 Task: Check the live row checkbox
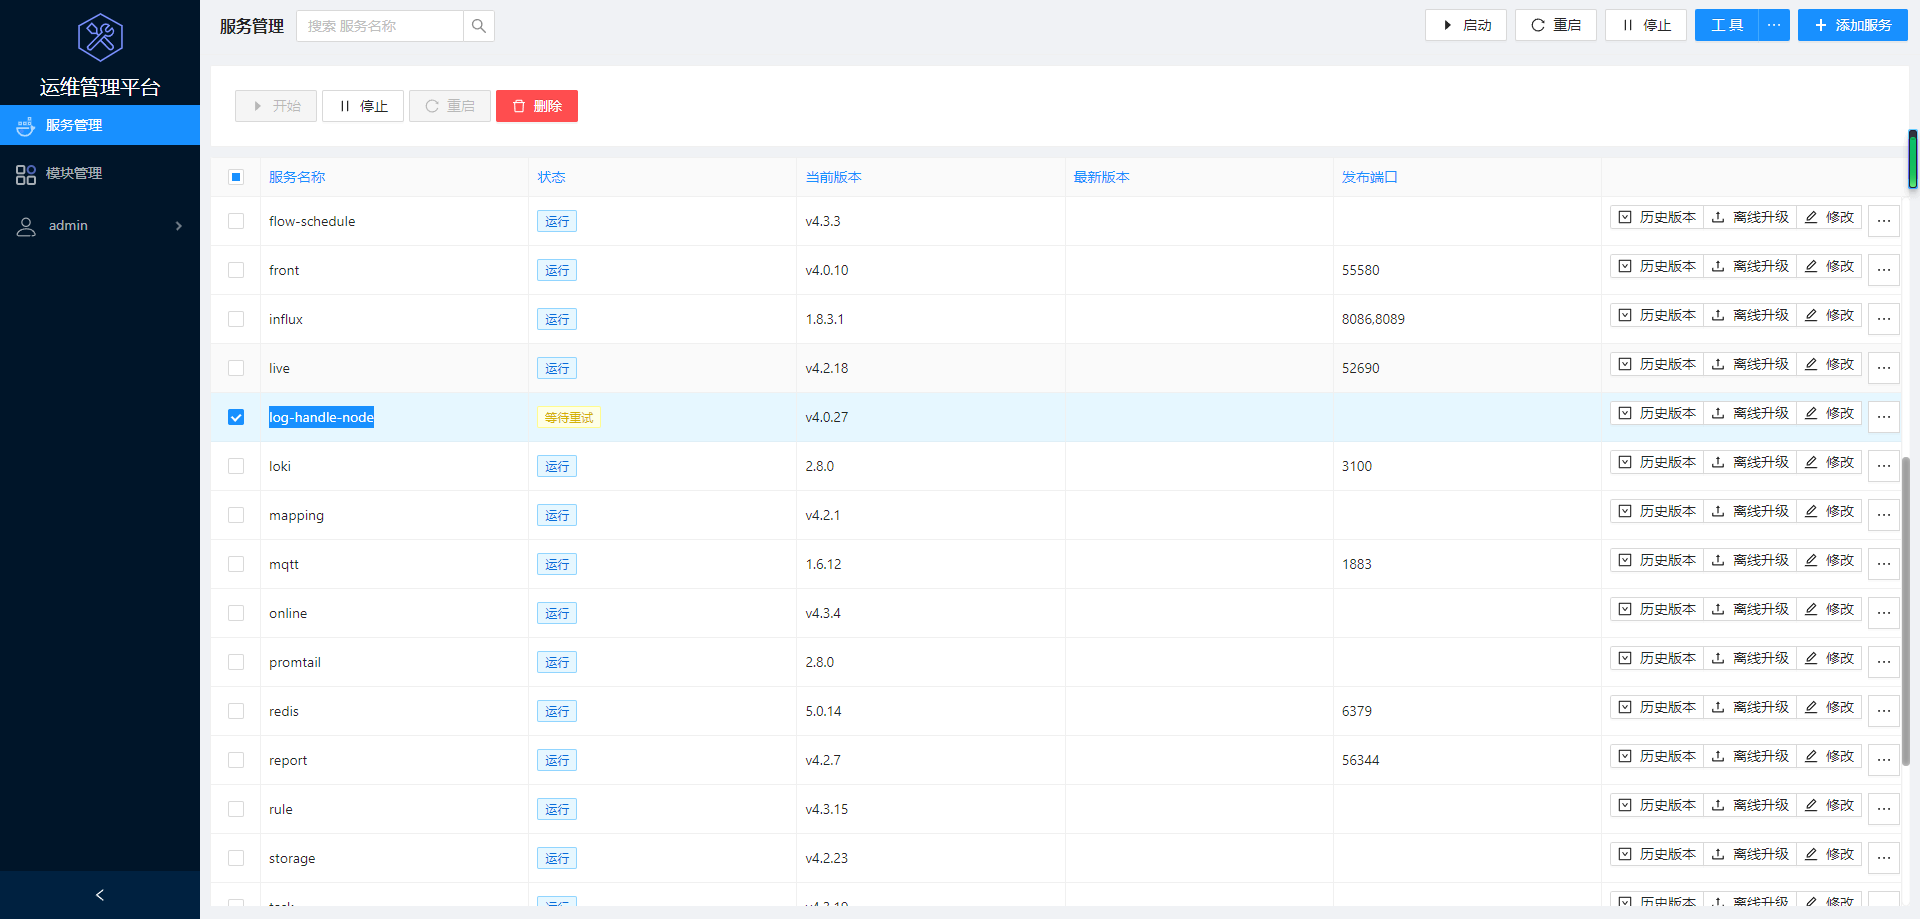[236, 368]
